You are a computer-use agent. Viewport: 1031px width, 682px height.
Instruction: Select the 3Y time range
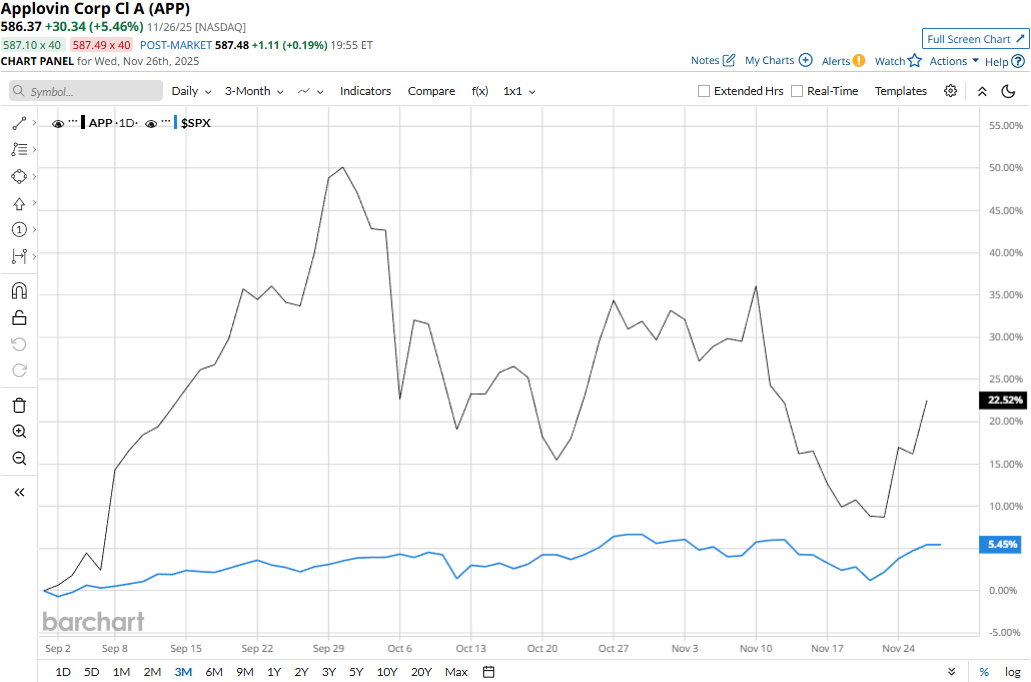[x=329, y=671]
